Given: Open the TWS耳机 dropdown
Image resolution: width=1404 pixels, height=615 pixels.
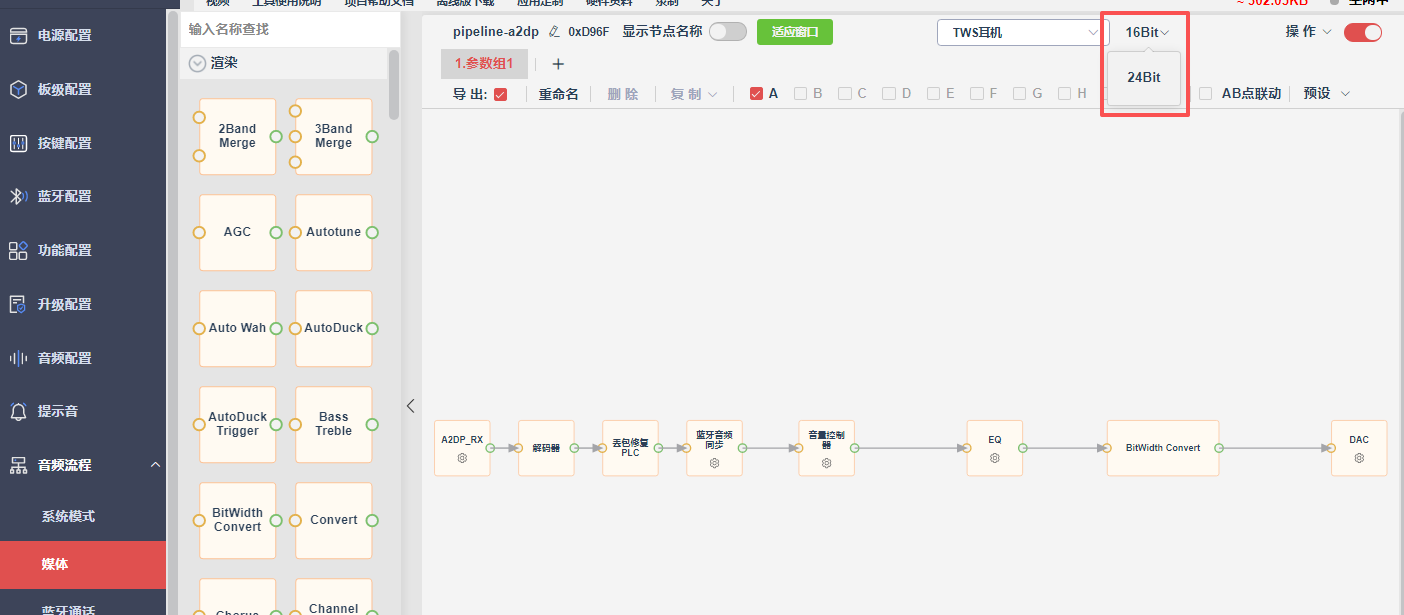Looking at the screenshot, I should pos(1023,32).
